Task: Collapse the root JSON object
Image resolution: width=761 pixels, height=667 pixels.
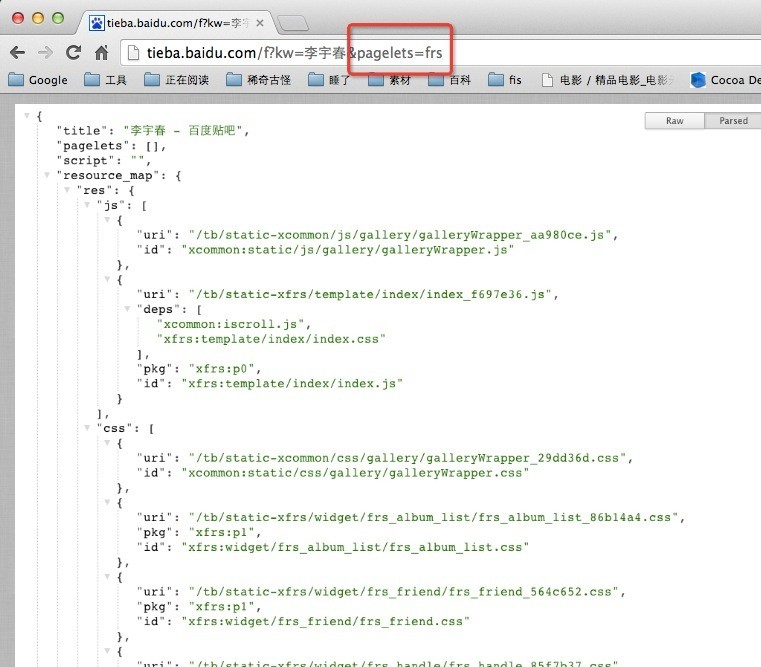Action: pos(27,117)
